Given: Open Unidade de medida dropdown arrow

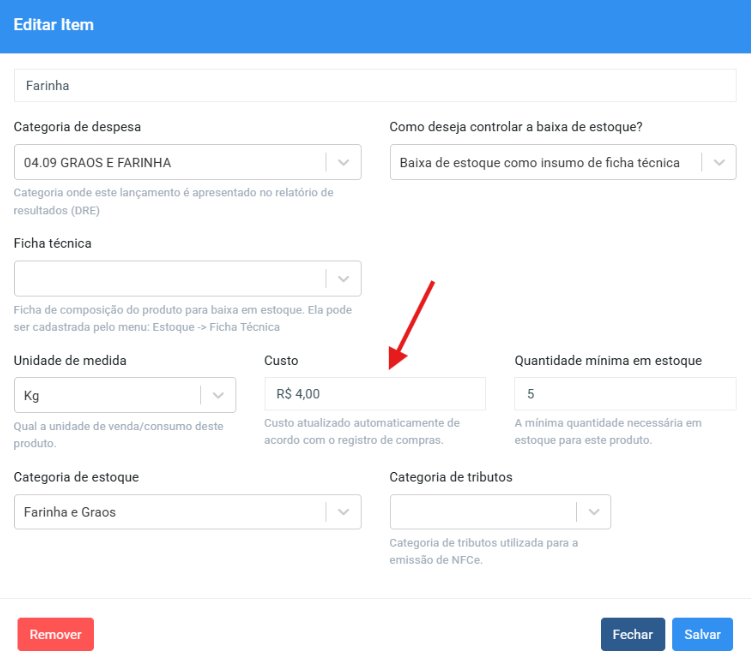Looking at the screenshot, I should tap(218, 395).
